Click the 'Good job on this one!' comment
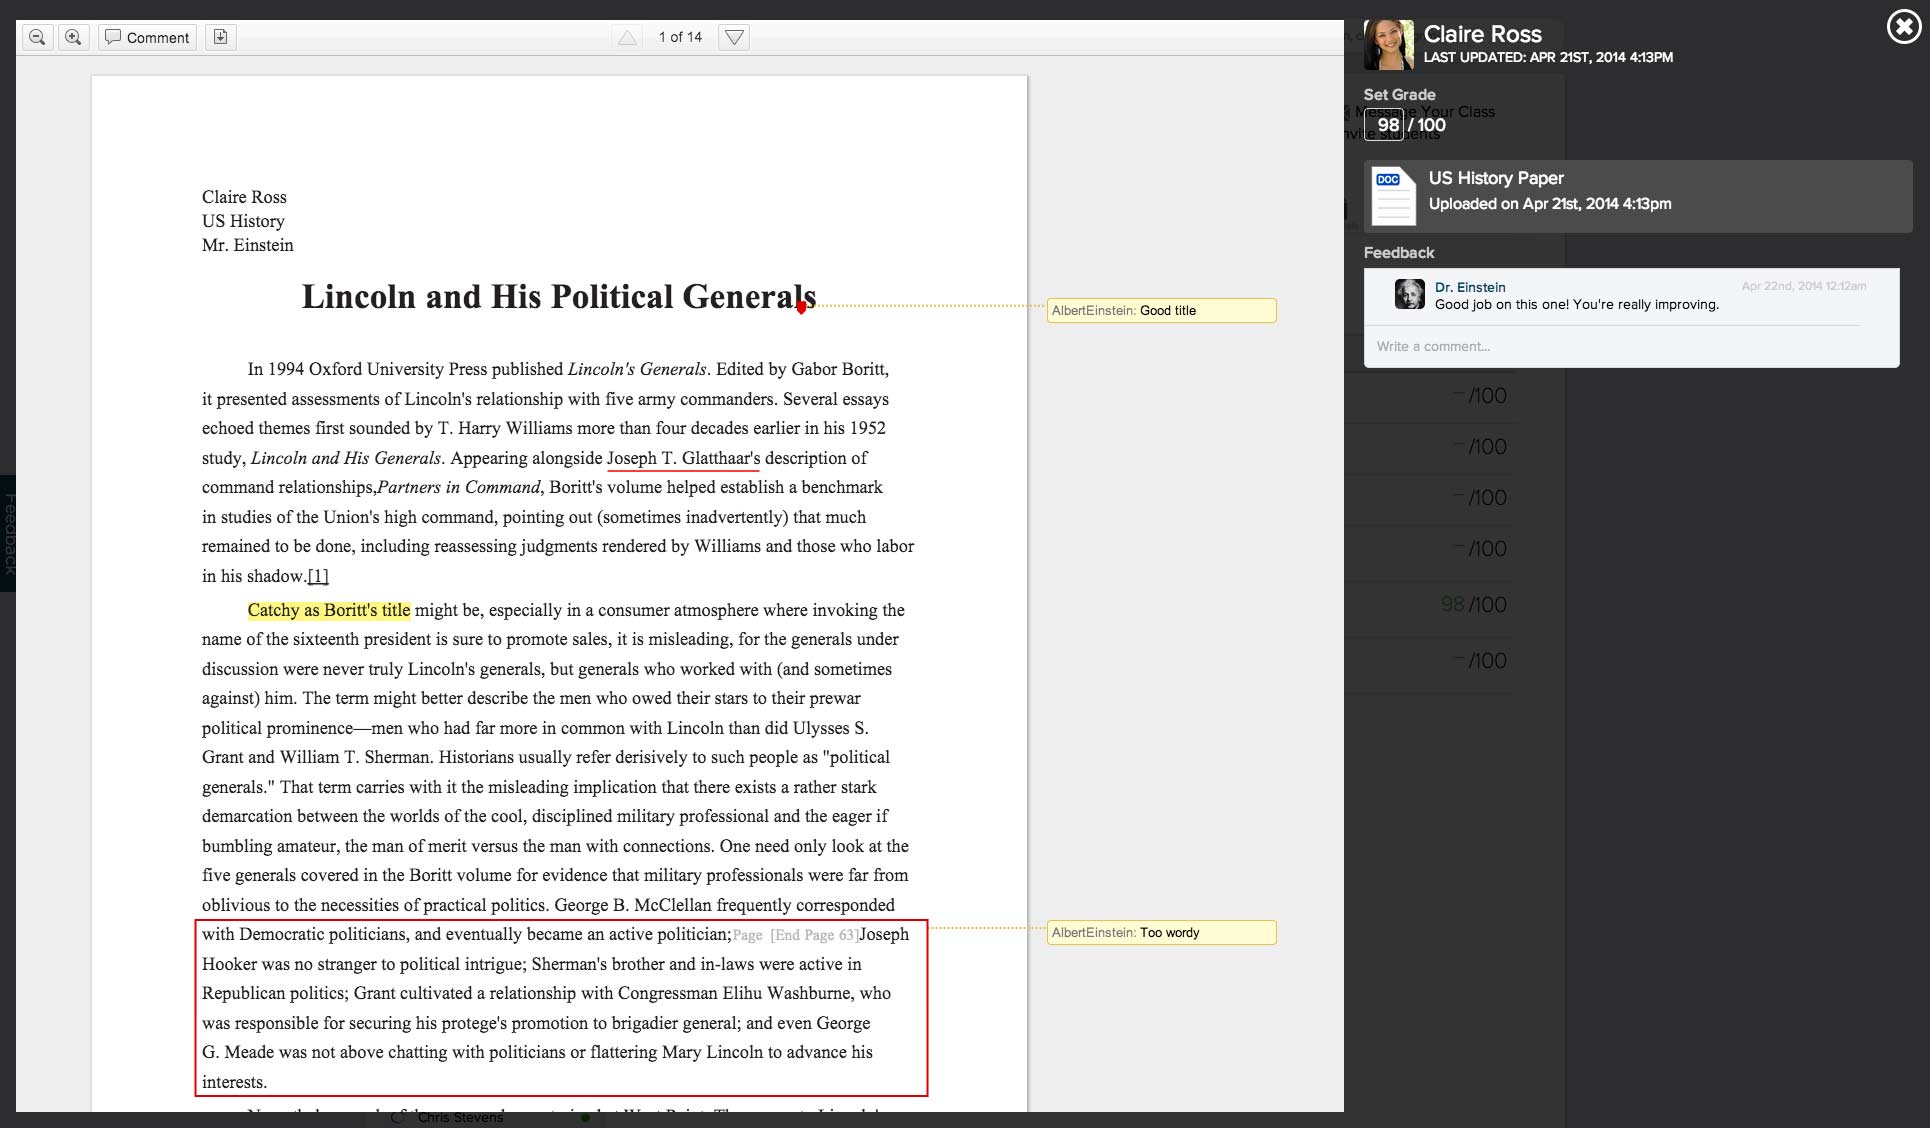The image size is (1930, 1128). point(1577,305)
